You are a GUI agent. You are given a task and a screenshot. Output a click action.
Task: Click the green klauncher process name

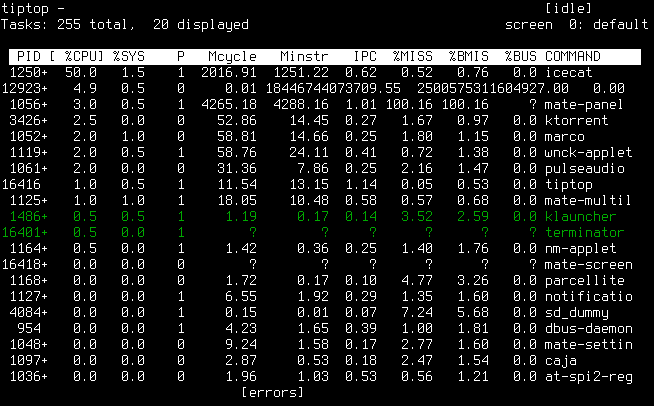(581, 217)
